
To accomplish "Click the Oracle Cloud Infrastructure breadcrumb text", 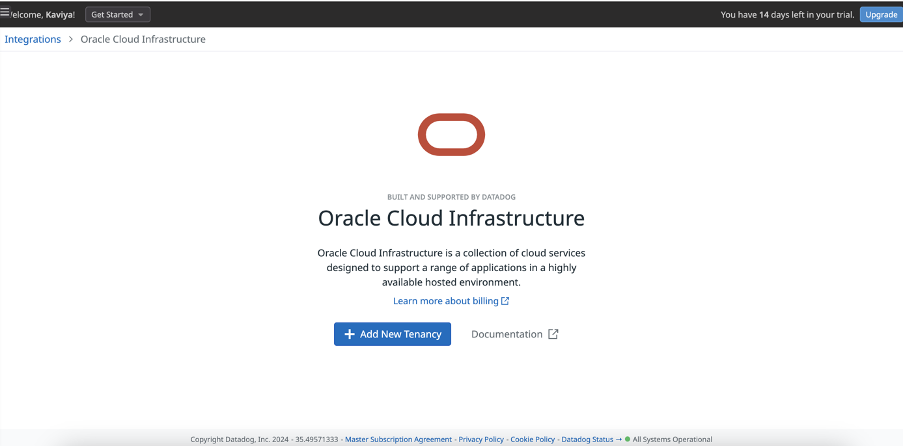I will (x=143, y=39).
